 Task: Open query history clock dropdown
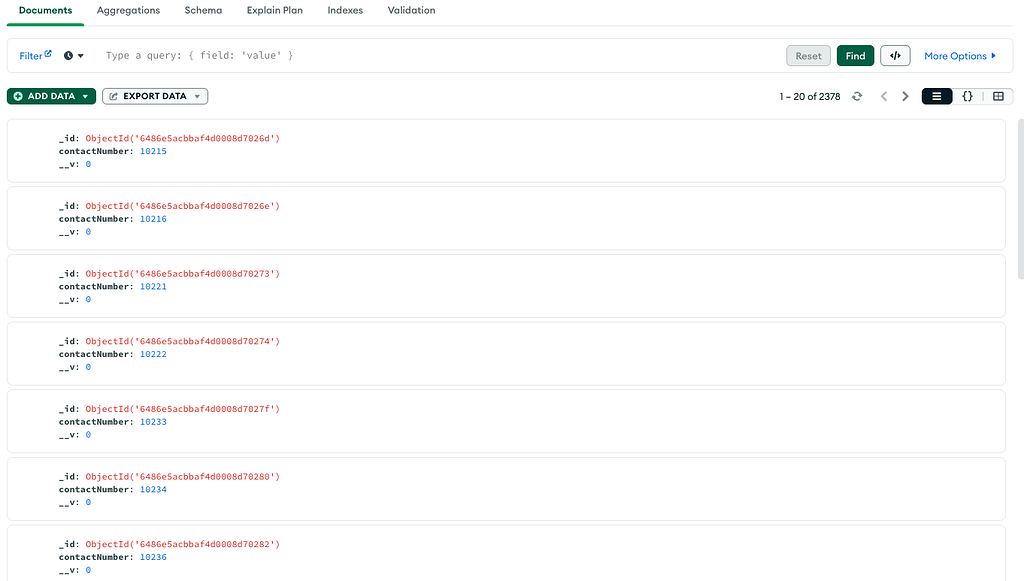pos(74,56)
